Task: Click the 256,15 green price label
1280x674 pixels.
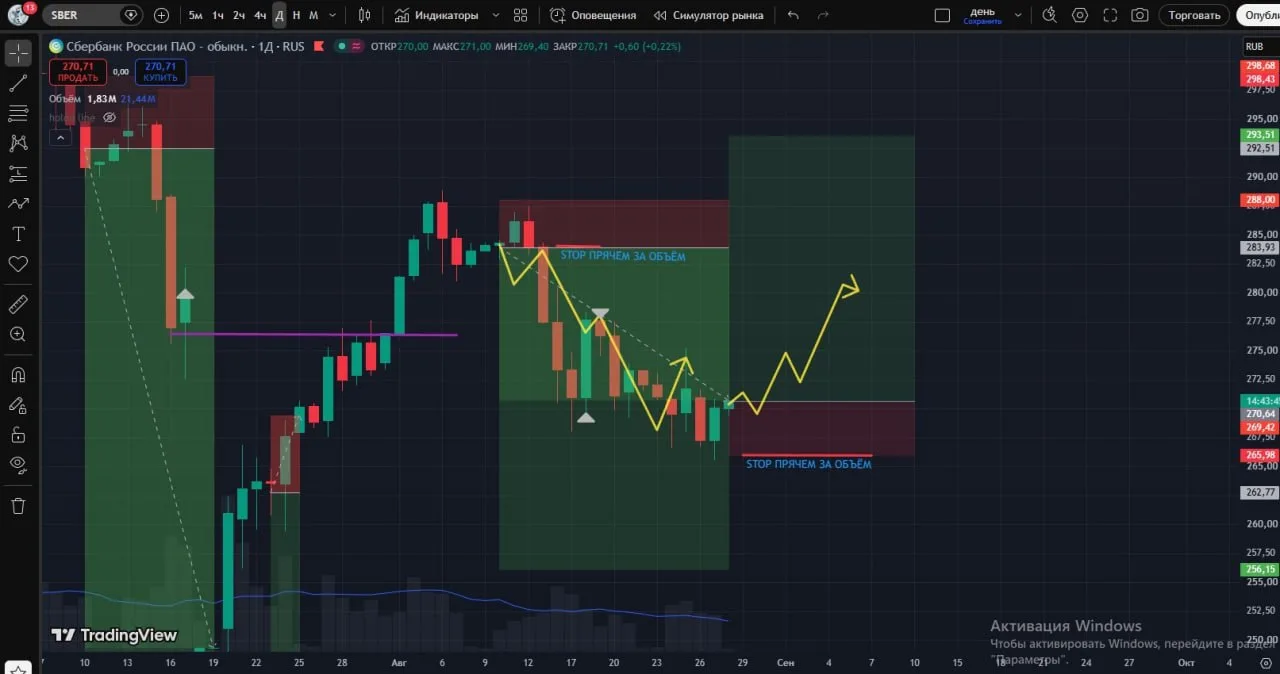Action: pos(1260,569)
